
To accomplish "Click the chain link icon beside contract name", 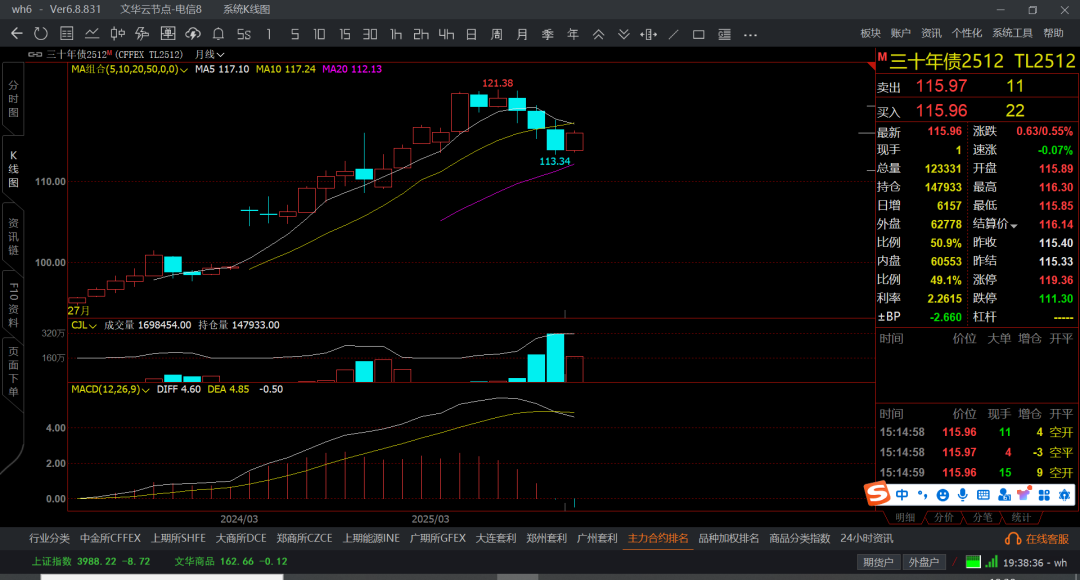I will click(34, 54).
